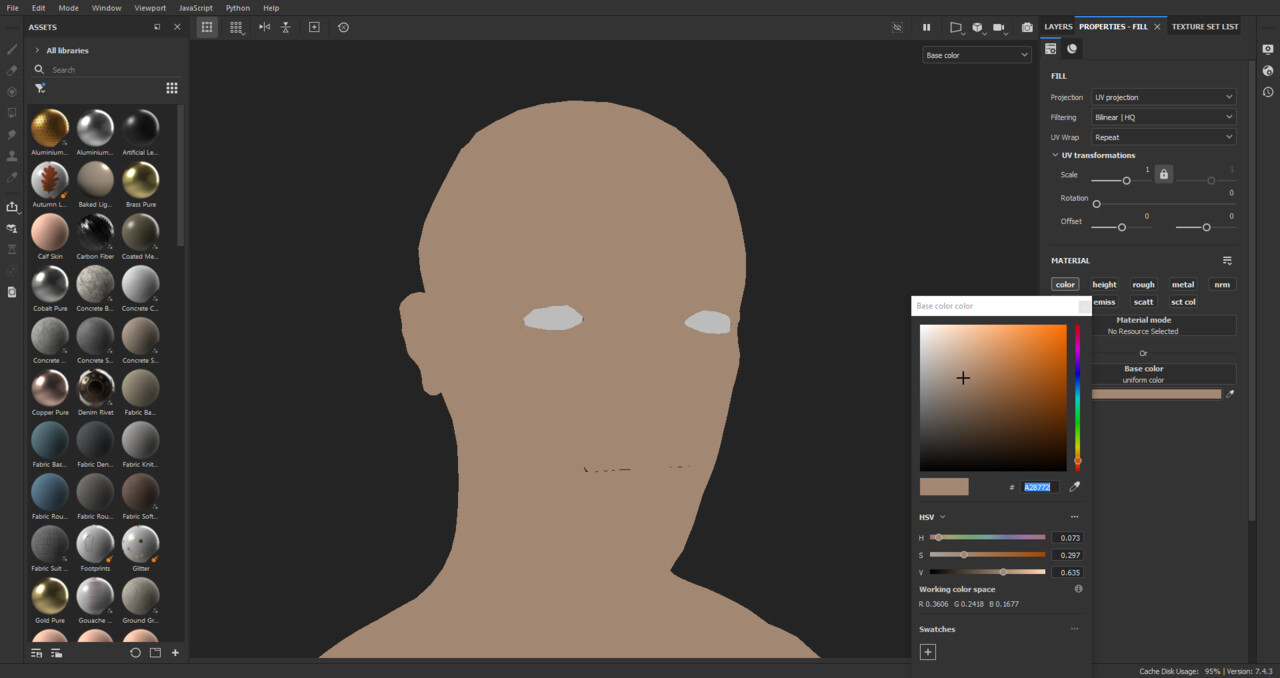Open the UV Wrap dropdown
1280x678 pixels.
click(x=1163, y=137)
